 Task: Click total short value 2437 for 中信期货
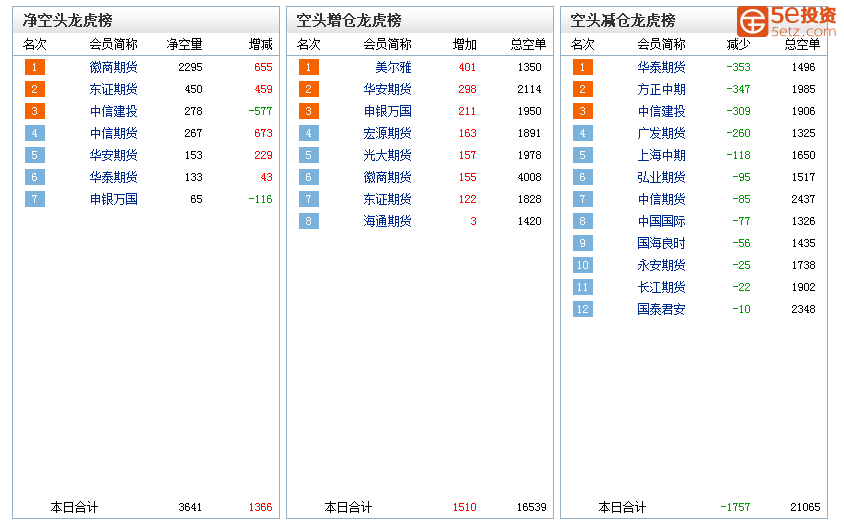point(803,199)
